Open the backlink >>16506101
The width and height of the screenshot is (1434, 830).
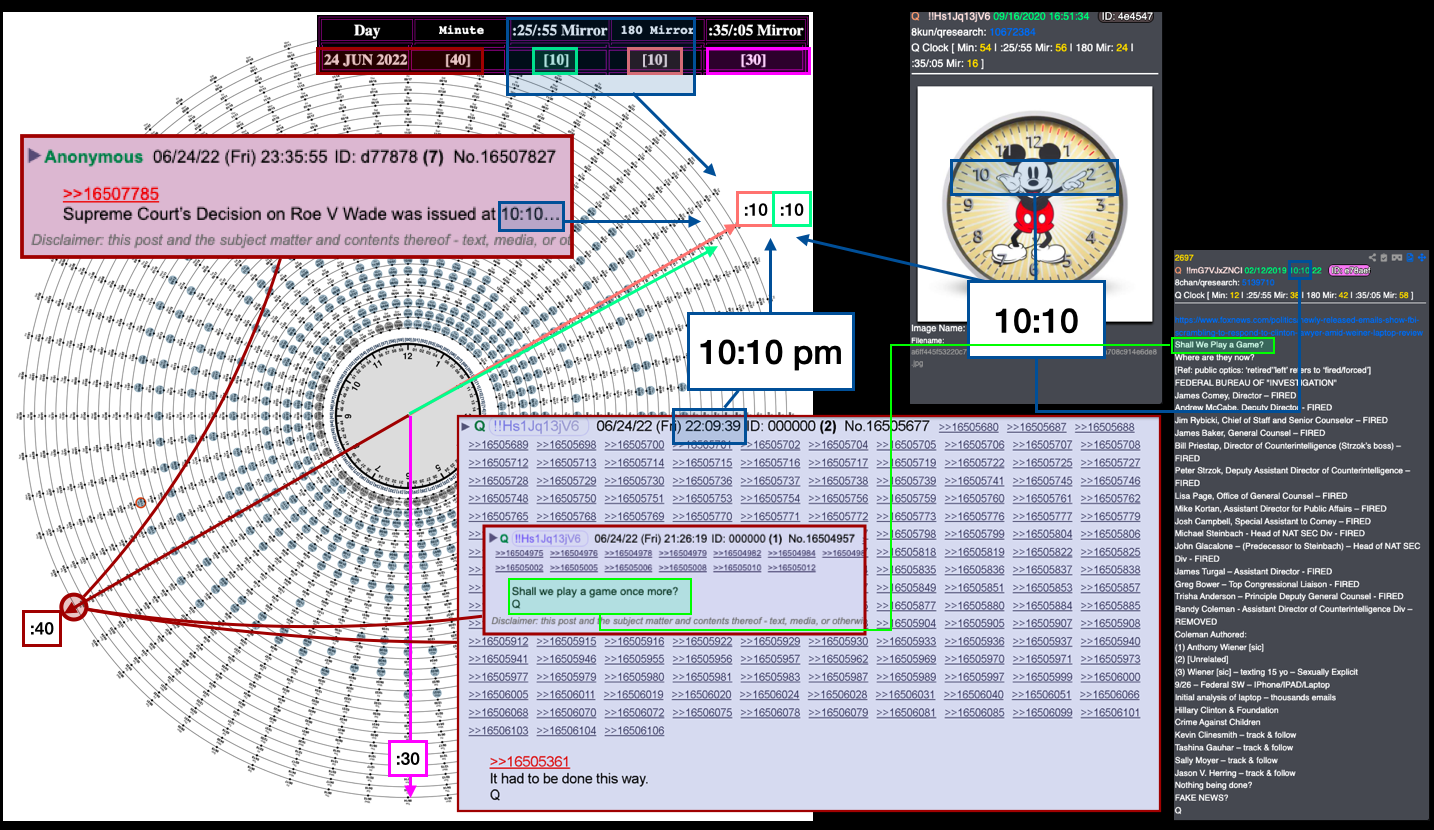tap(1110, 713)
